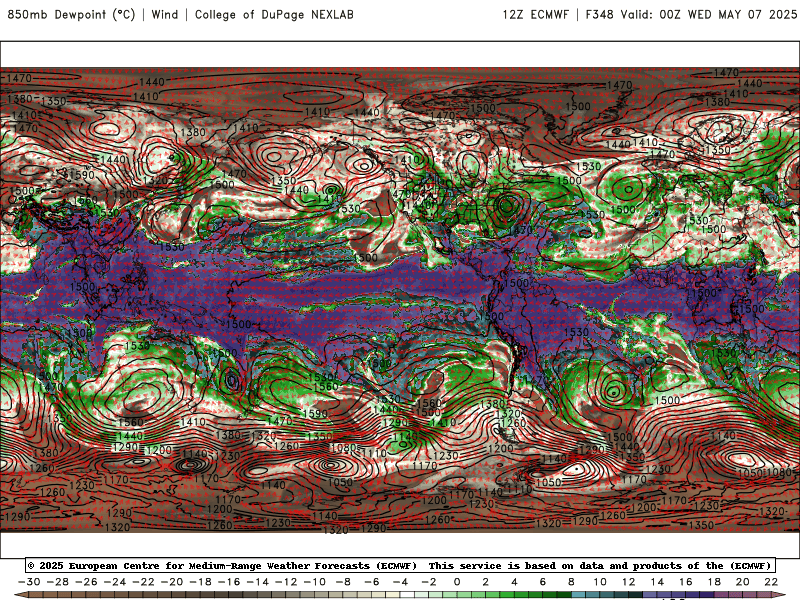Choose the -10 label on the color scale
The image size is (800, 600).
point(315,582)
